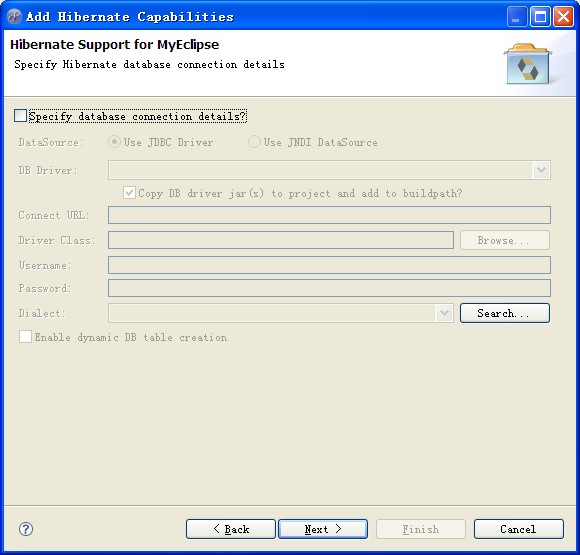Viewport: 580px width, 555px height.
Task: Enable Specify database connection details checkbox
Action: (20, 115)
